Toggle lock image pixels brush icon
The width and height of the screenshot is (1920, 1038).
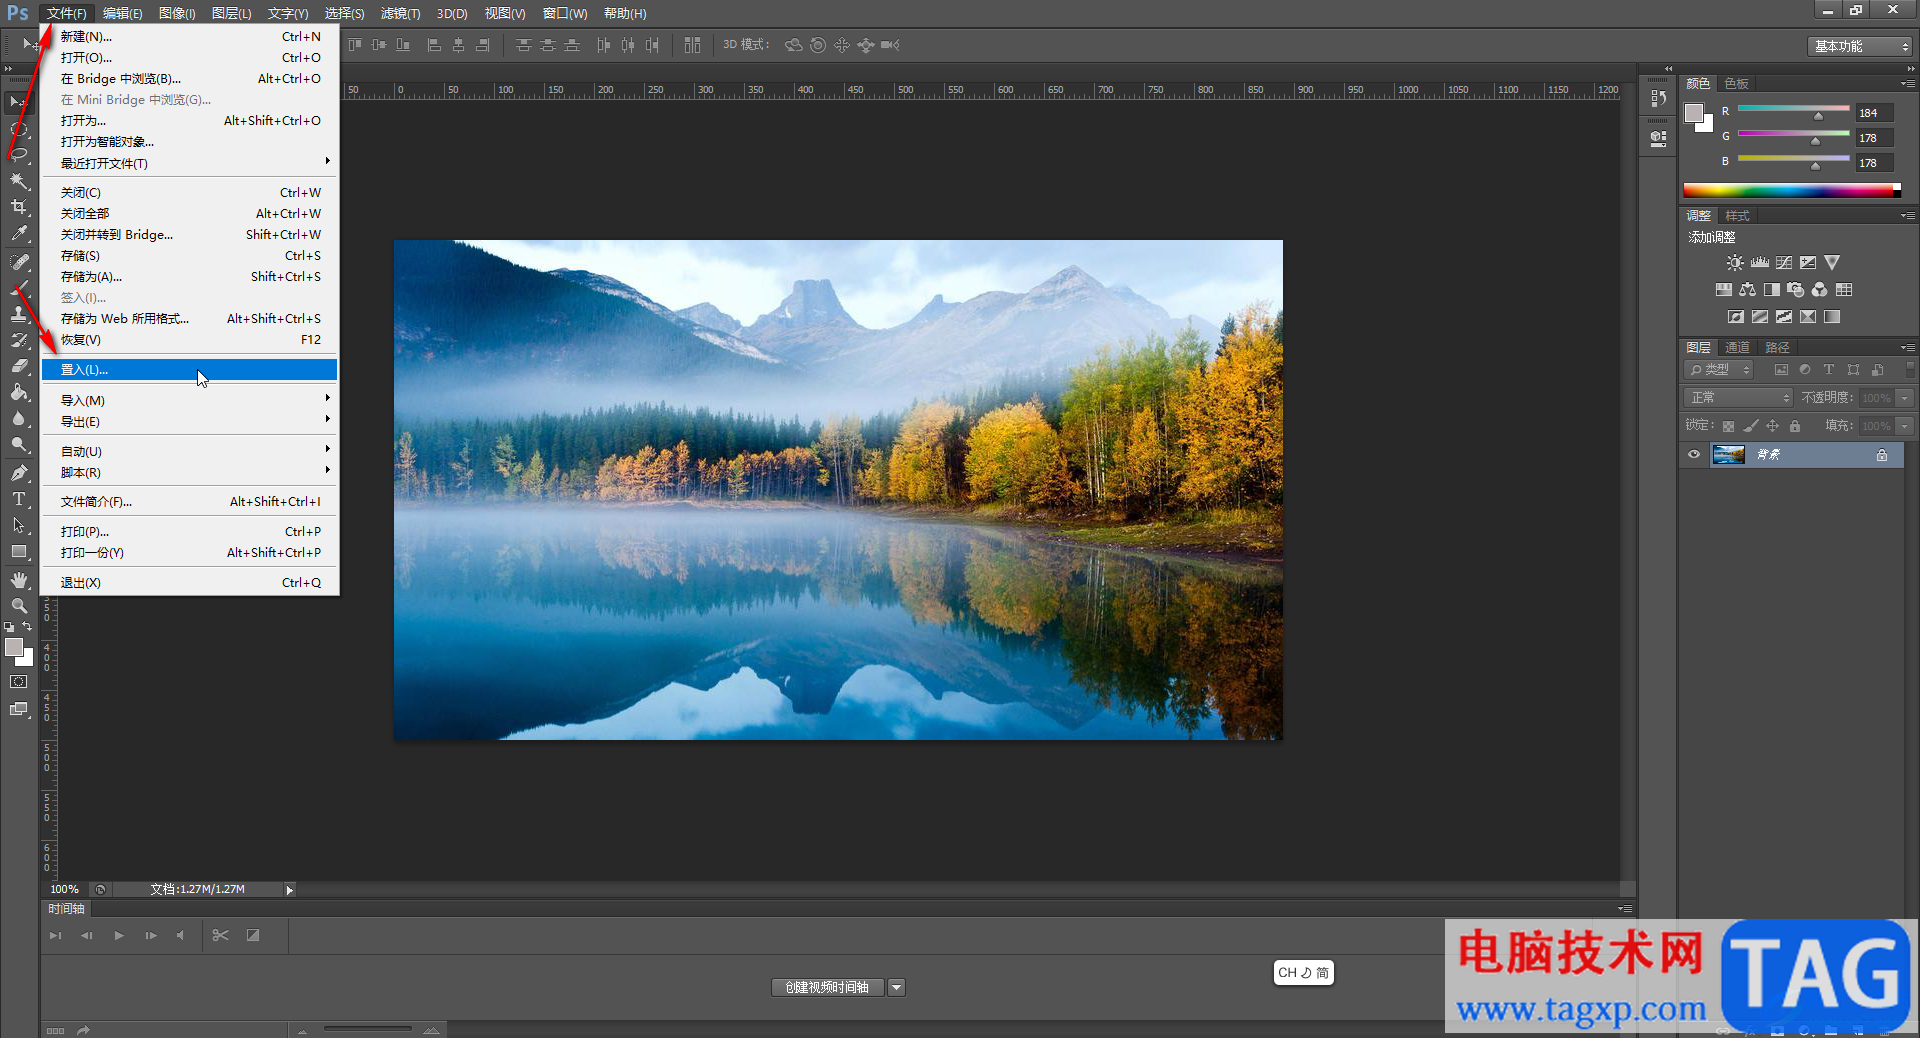pyautogui.click(x=1751, y=426)
